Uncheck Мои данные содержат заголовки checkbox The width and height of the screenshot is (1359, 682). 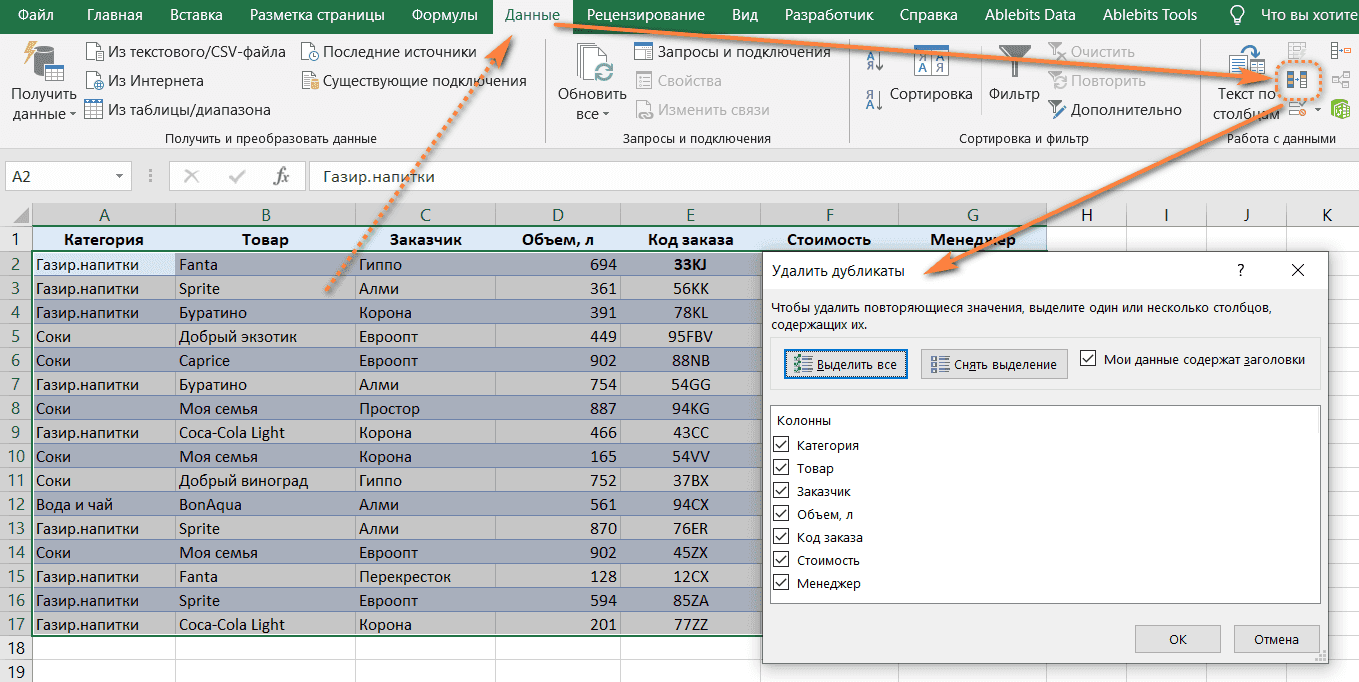tap(1088, 359)
